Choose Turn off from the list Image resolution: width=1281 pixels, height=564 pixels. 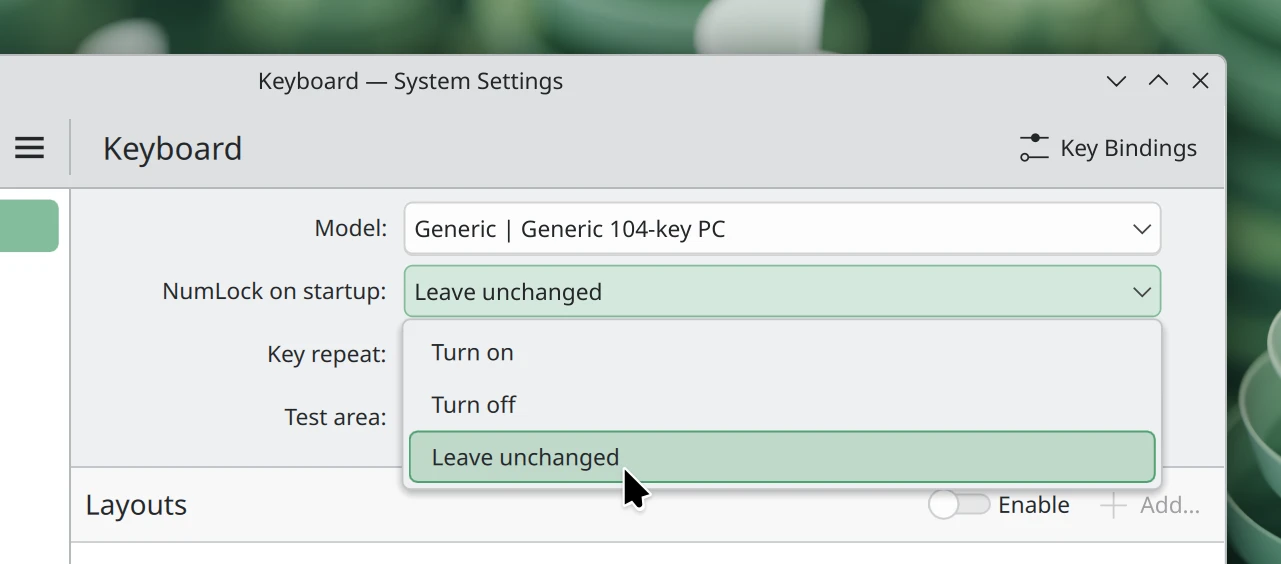[474, 405]
